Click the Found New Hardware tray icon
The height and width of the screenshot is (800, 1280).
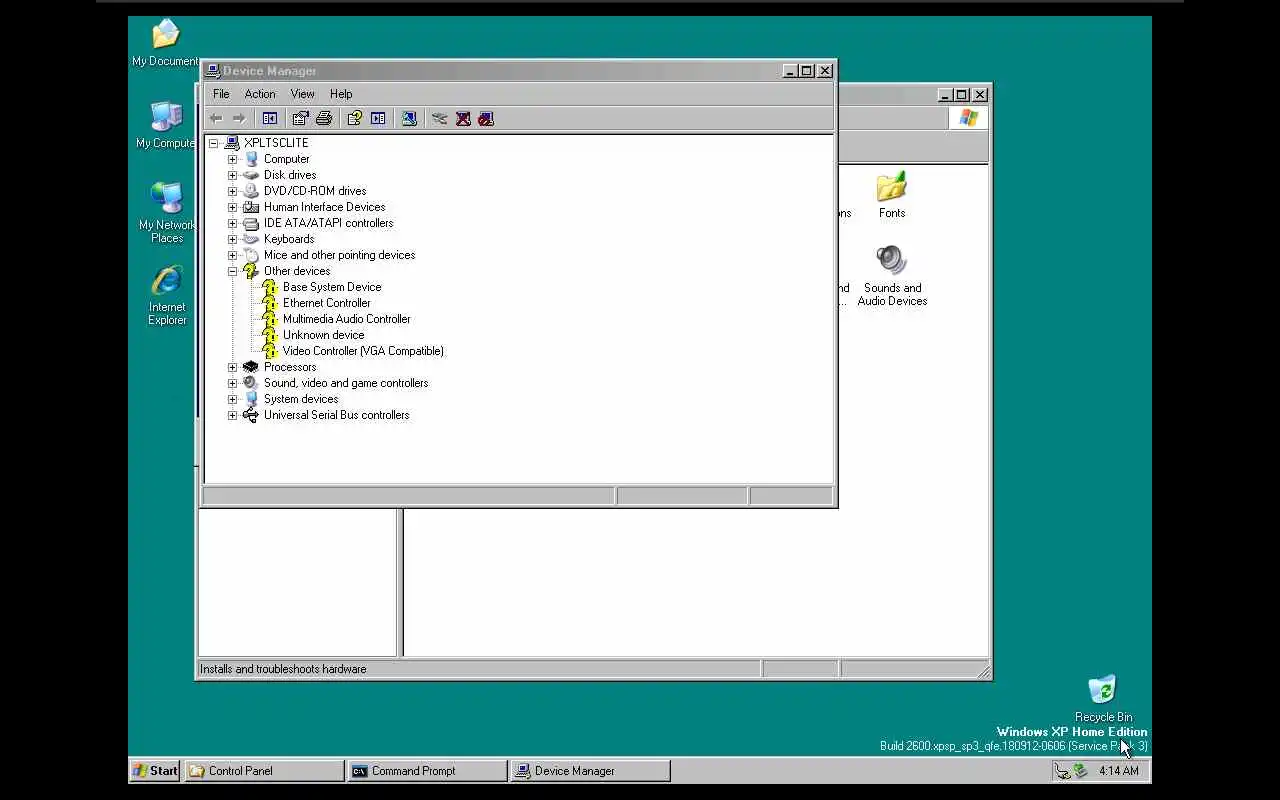(x=1062, y=771)
